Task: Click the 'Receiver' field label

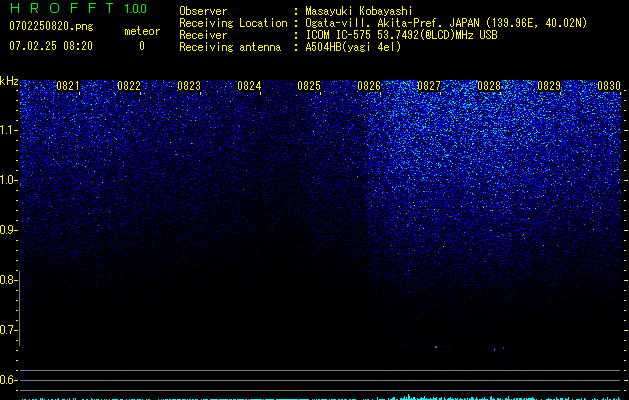Action: click(203, 35)
